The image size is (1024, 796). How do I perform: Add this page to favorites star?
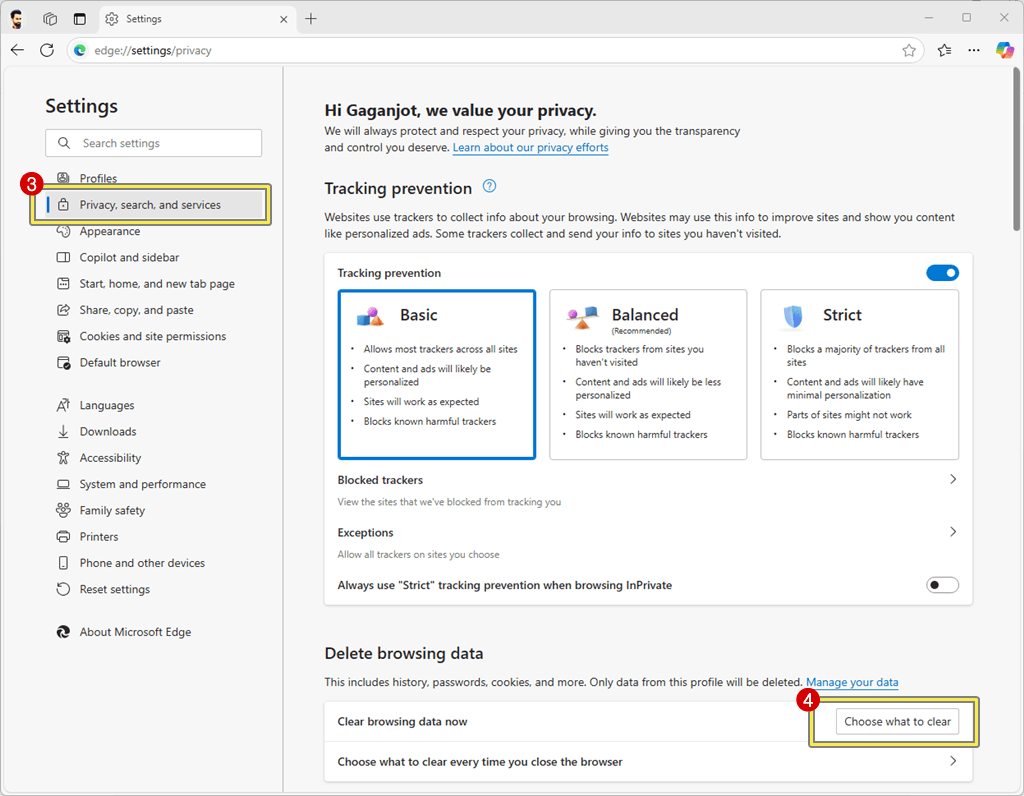908,50
